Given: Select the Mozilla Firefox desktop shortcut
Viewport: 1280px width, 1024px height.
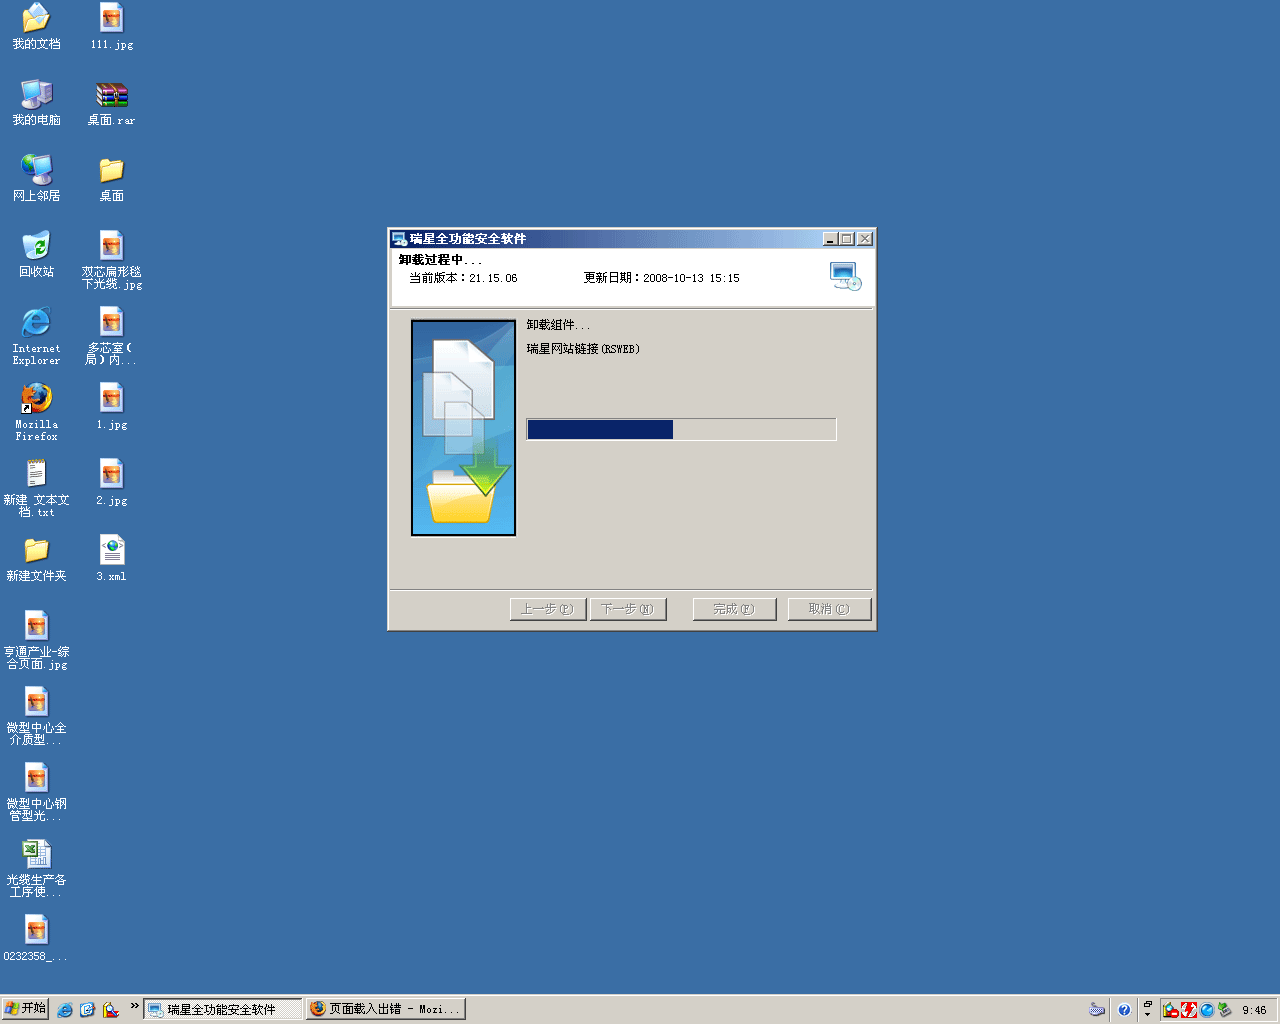Looking at the screenshot, I should [36, 412].
